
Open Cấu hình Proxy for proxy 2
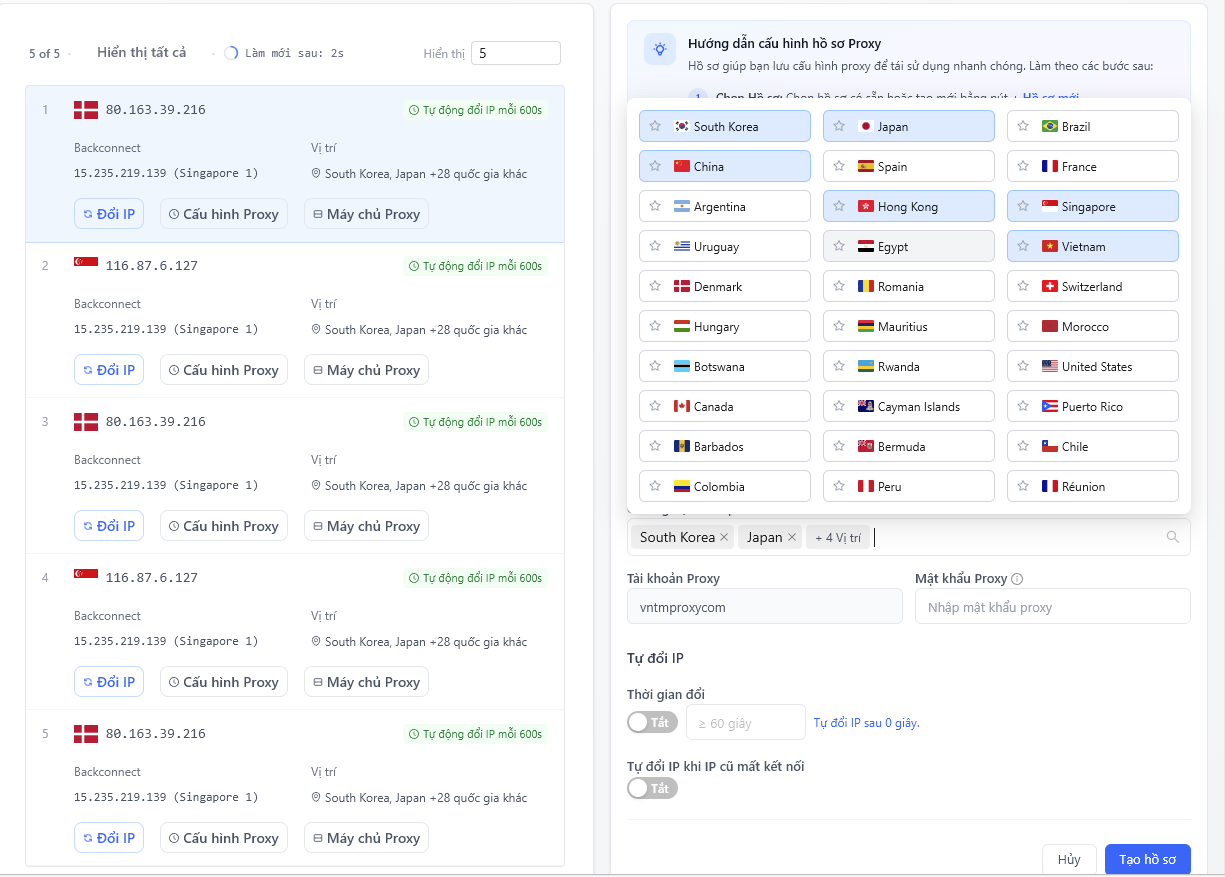tap(224, 370)
